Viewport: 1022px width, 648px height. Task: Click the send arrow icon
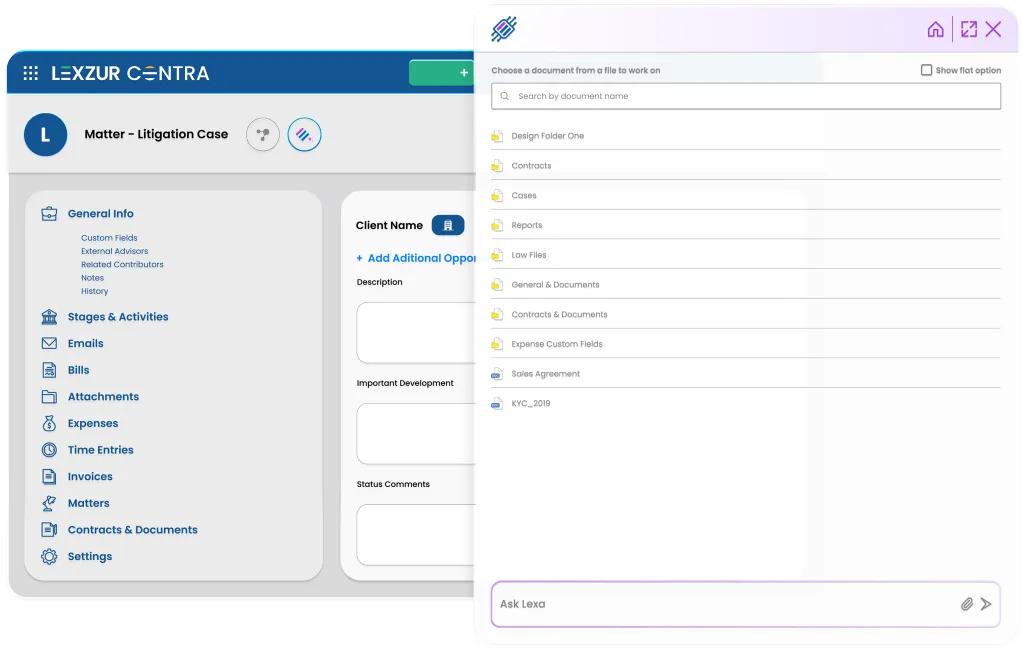[986, 604]
